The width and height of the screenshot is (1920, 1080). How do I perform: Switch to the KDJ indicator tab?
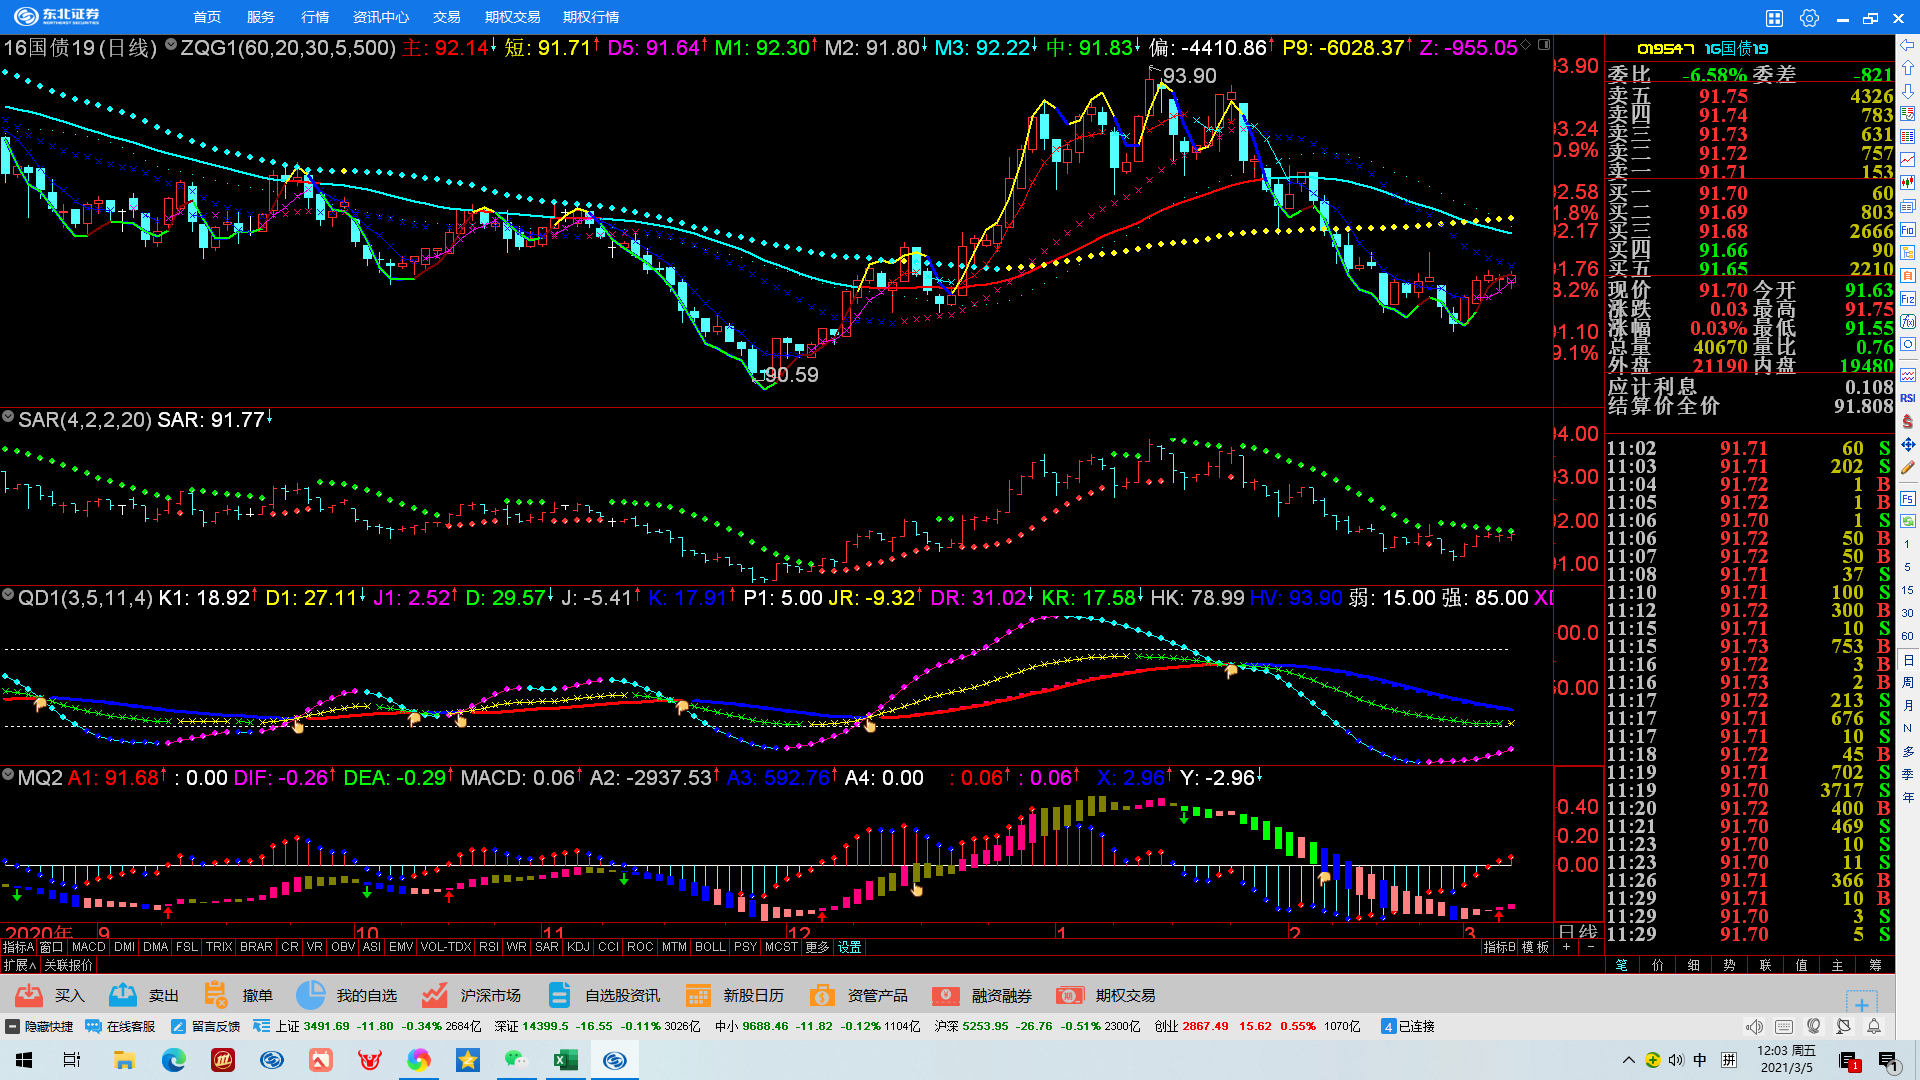(578, 947)
